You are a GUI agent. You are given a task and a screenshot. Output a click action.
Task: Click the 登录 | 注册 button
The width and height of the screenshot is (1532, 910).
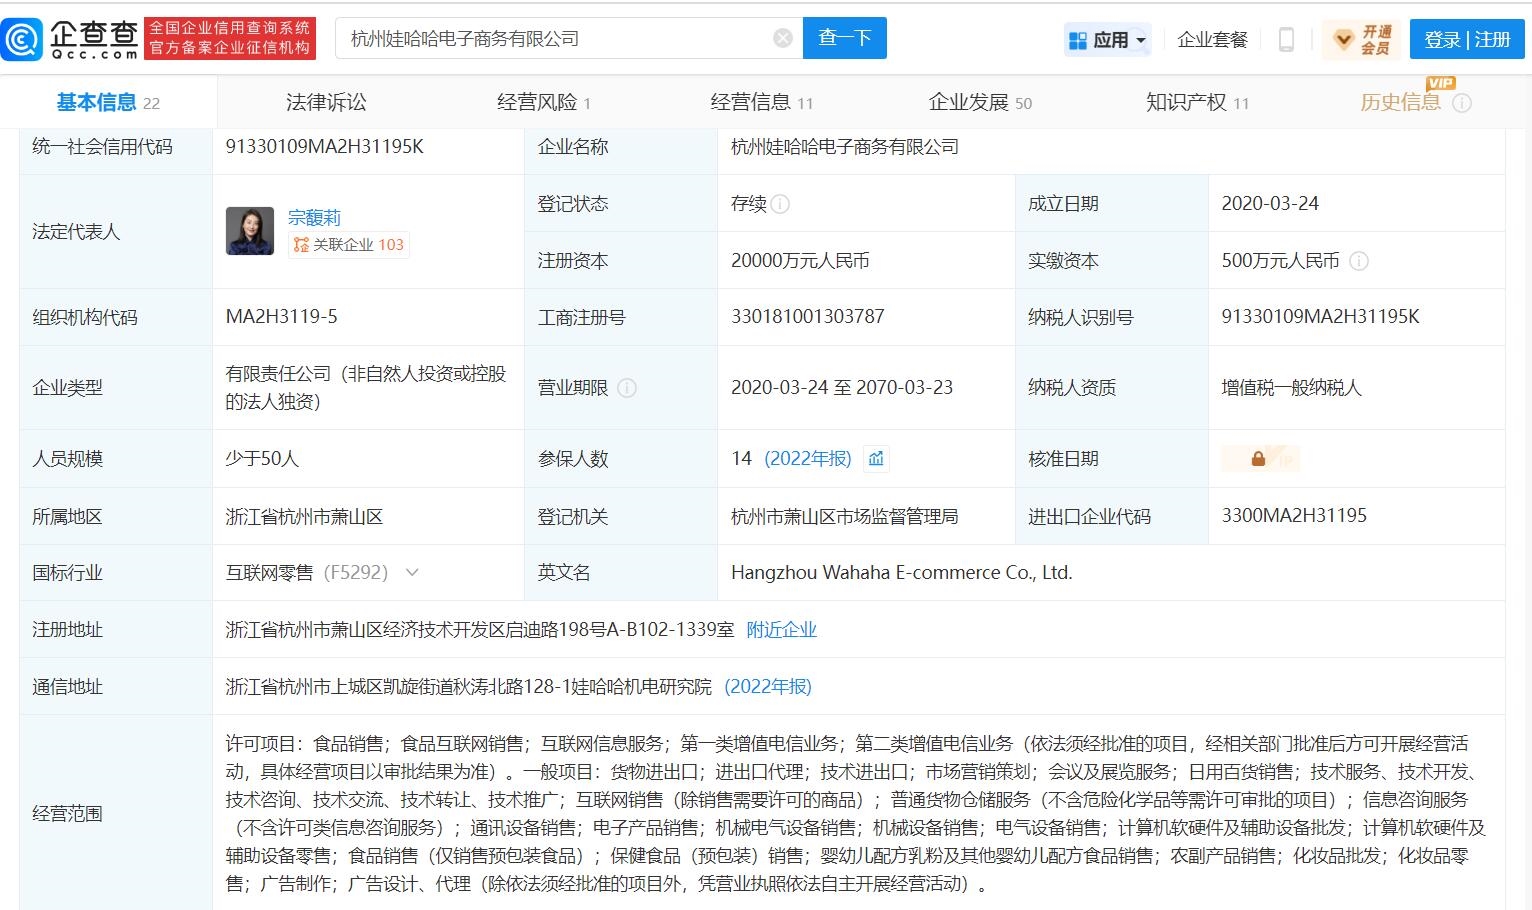(x=1467, y=40)
